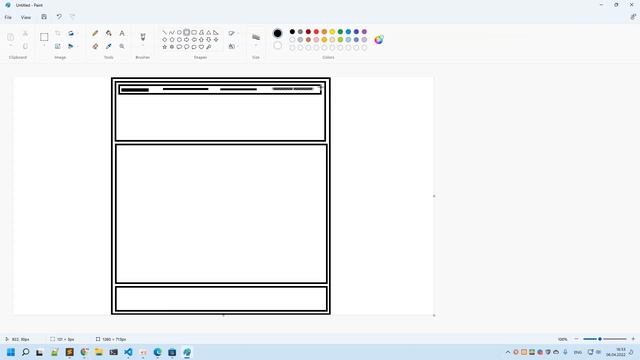Pick the Diamond shape
Image resolution: width=640 pixels, height=360 pixels.
[x=164, y=40]
